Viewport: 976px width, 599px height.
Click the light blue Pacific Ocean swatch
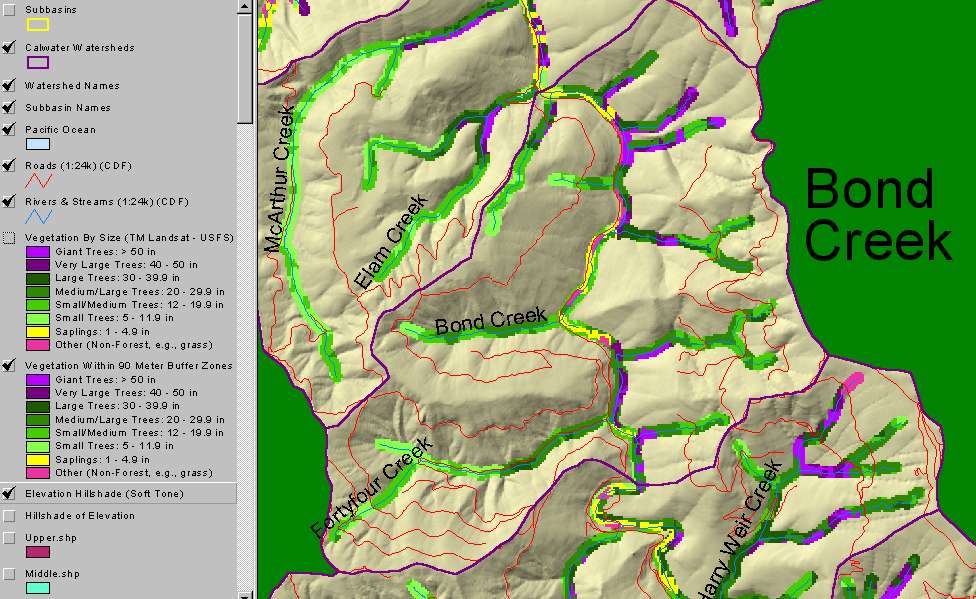pos(37,144)
